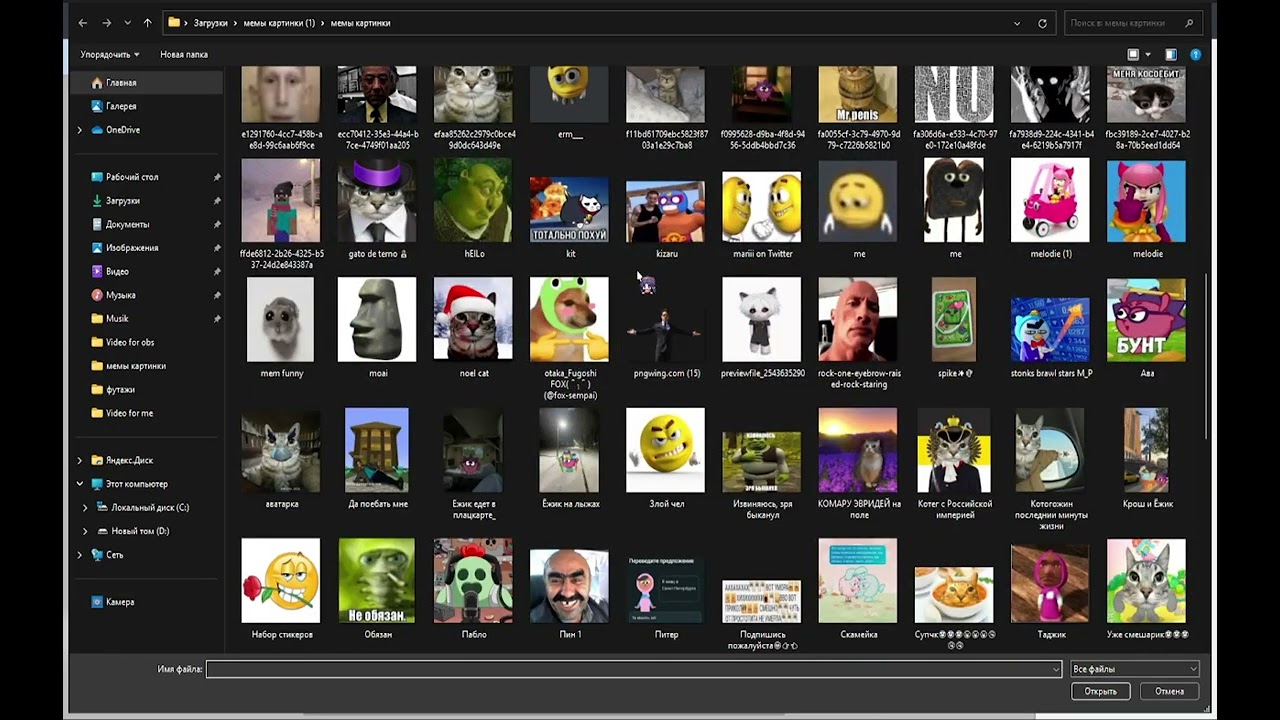This screenshot has height=720, width=1280.
Task: Click the Открыть button
Action: click(x=1100, y=691)
